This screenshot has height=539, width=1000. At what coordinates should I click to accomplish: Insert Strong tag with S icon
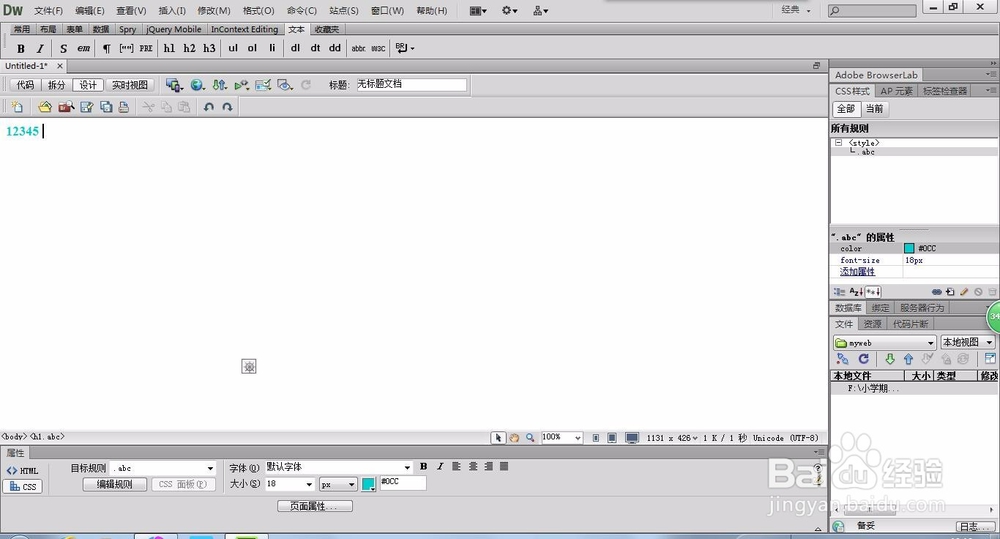point(63,48)
